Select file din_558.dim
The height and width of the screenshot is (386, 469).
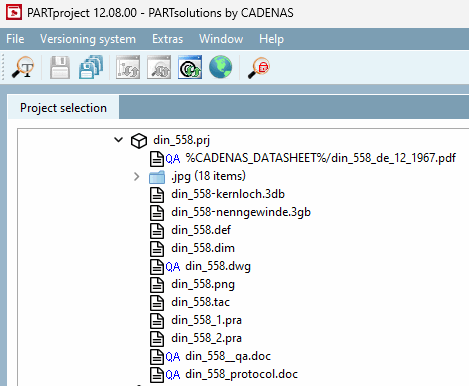point(203,248)
